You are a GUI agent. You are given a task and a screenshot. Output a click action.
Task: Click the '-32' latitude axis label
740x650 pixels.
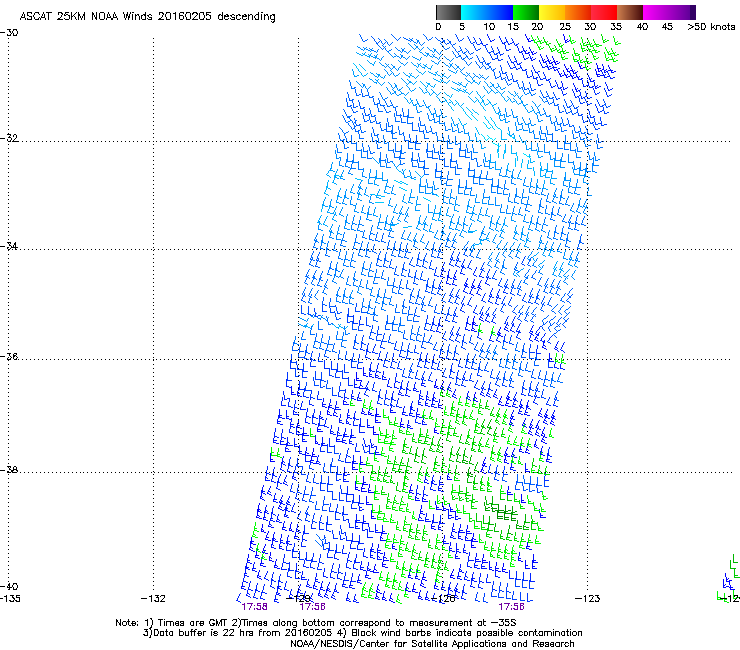9,138
